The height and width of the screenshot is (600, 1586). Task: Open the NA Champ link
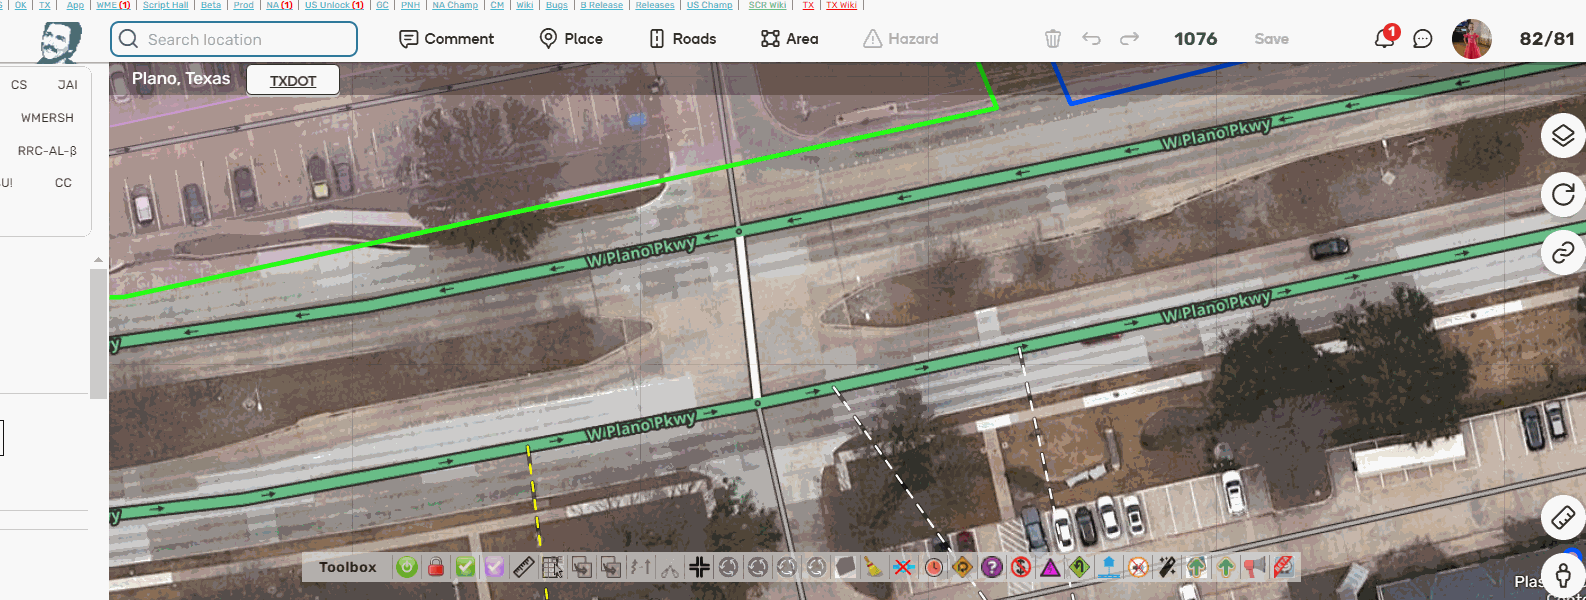tap(455, 5)
